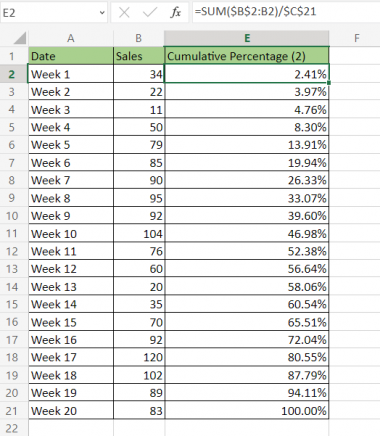The image size is (380, 436).
Task: Click the Sales value 50
Action: [x=139, y=127]
